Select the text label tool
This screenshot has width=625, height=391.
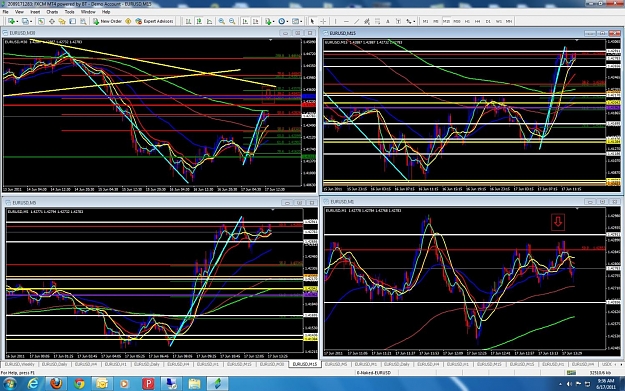pyautogui.click(x=398, y=21)
